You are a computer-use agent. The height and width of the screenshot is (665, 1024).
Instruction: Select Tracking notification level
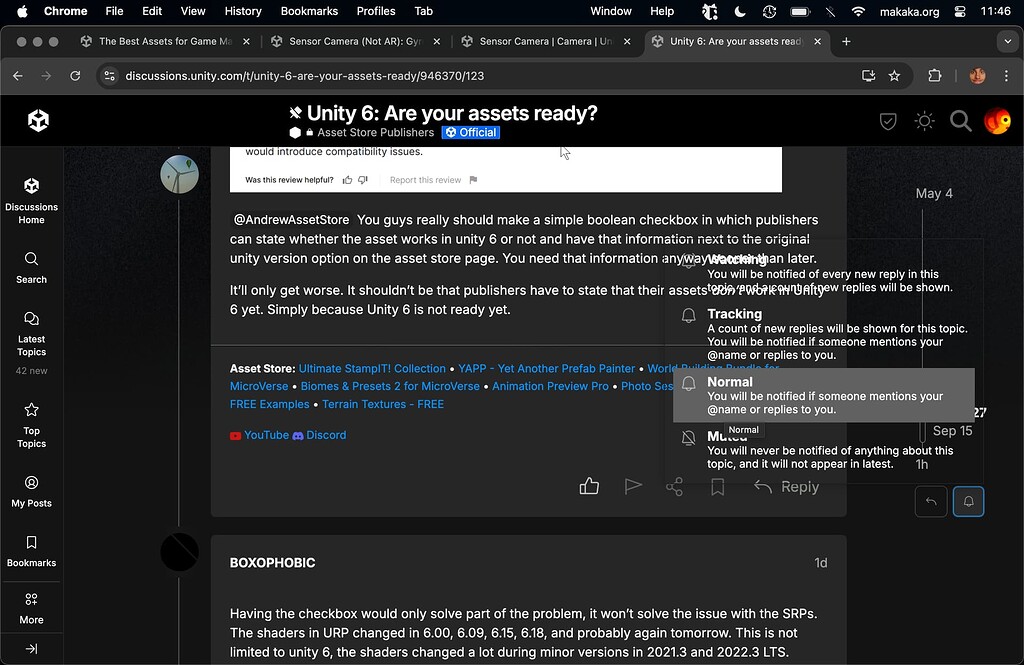pyautogui.click(x=824, y=334)
